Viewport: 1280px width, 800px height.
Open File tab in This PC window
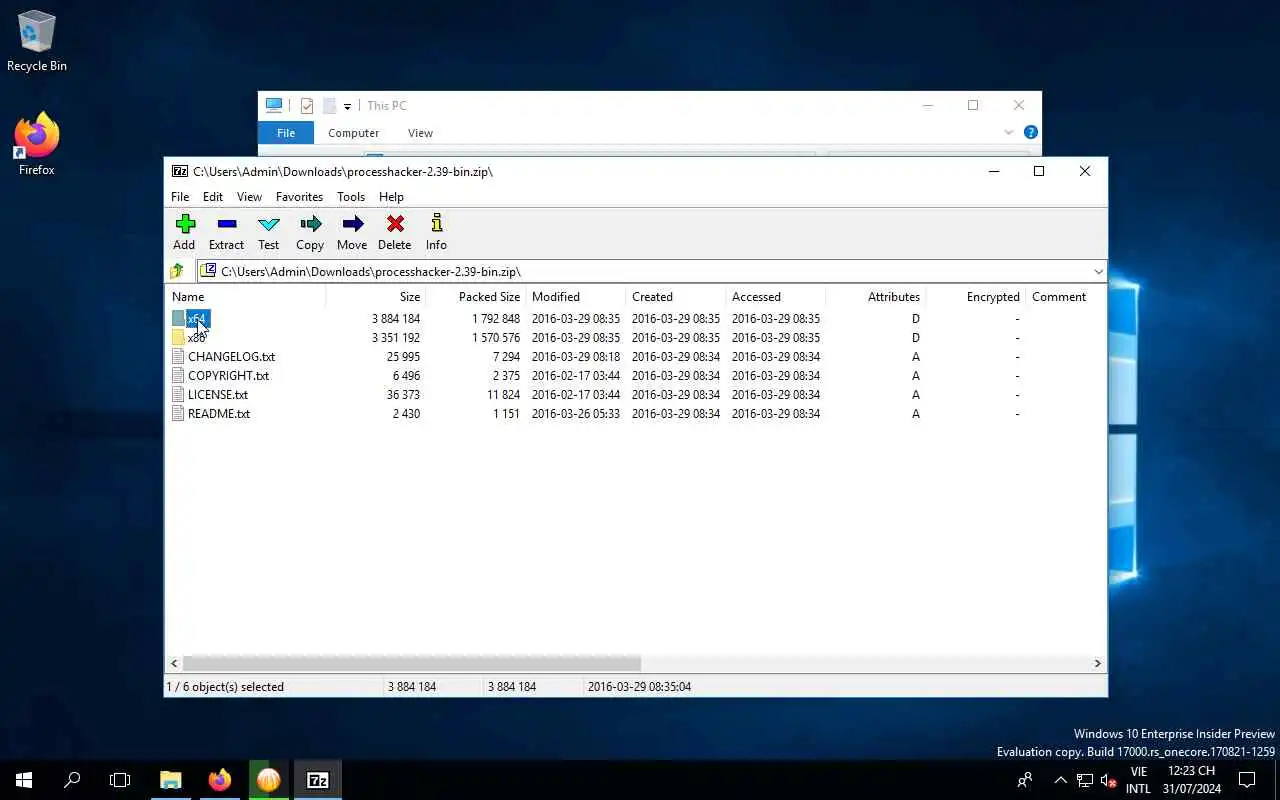pyautogui.click(x=286, y=133)
